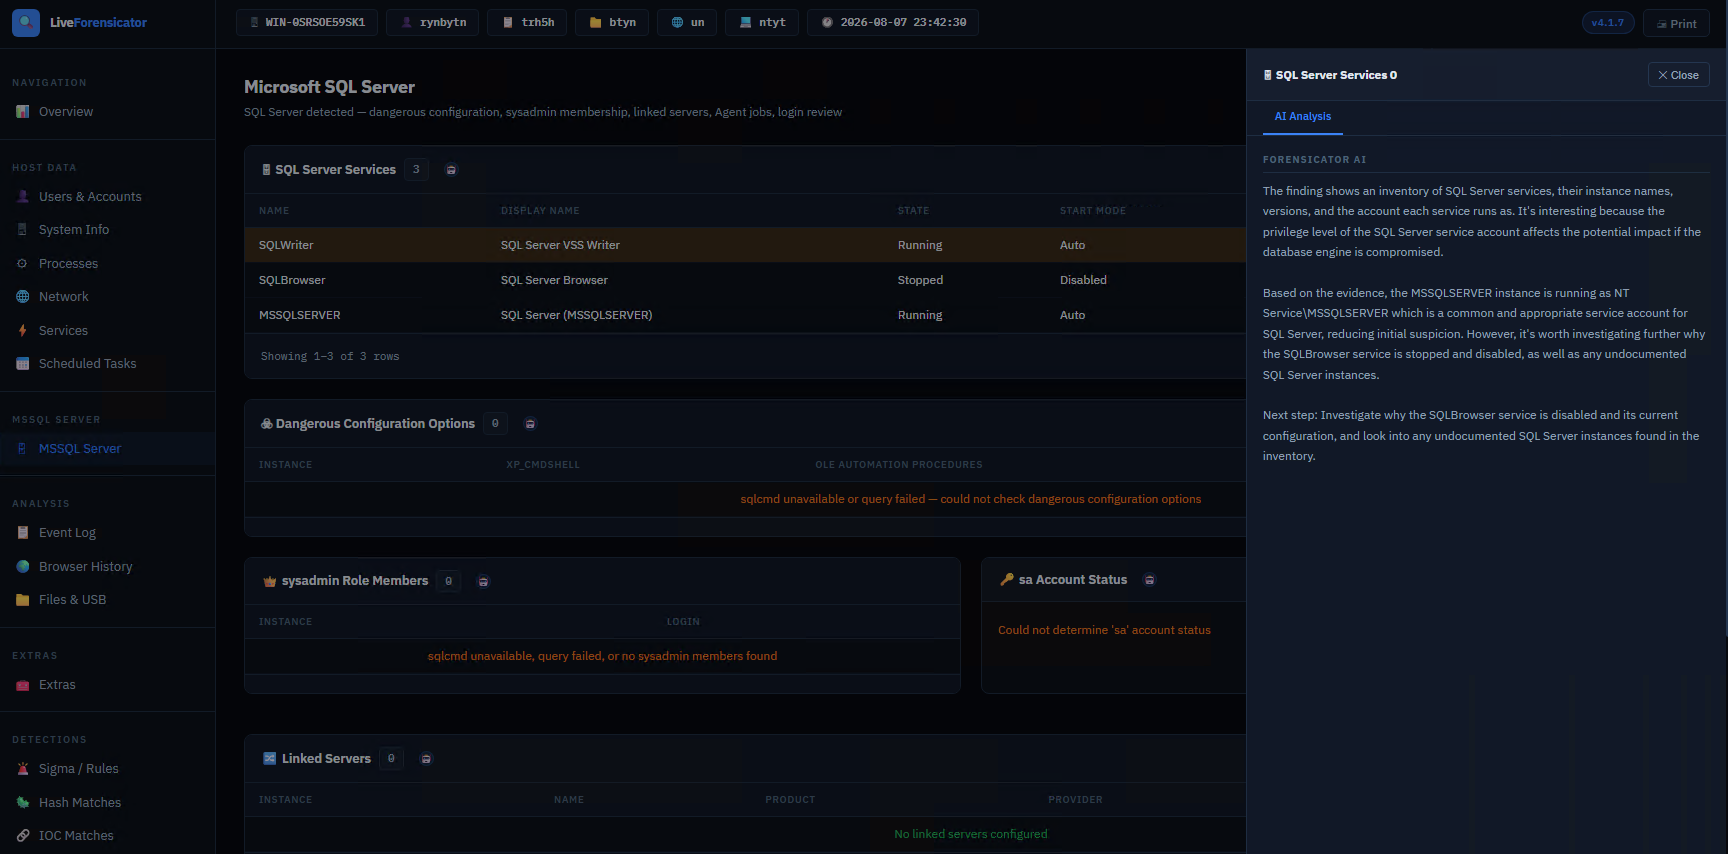Open Scheduled Tasks calendar icon
The width and height of the screenshot is (1728, 854).
click(22, 364)
